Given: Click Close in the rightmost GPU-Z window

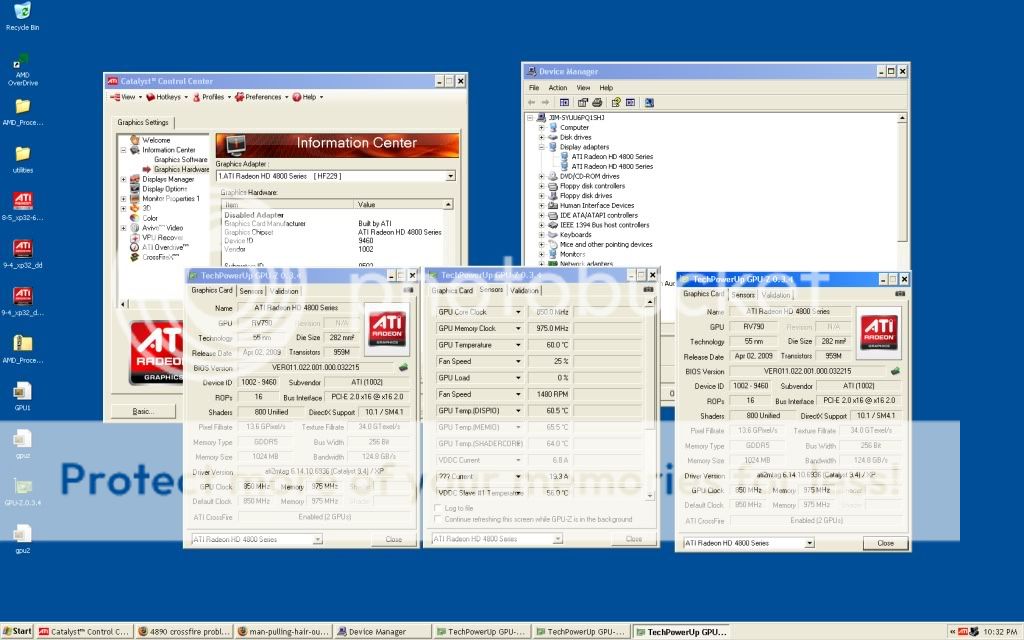Looking at the screenshot, I should [x=885, y=543].
